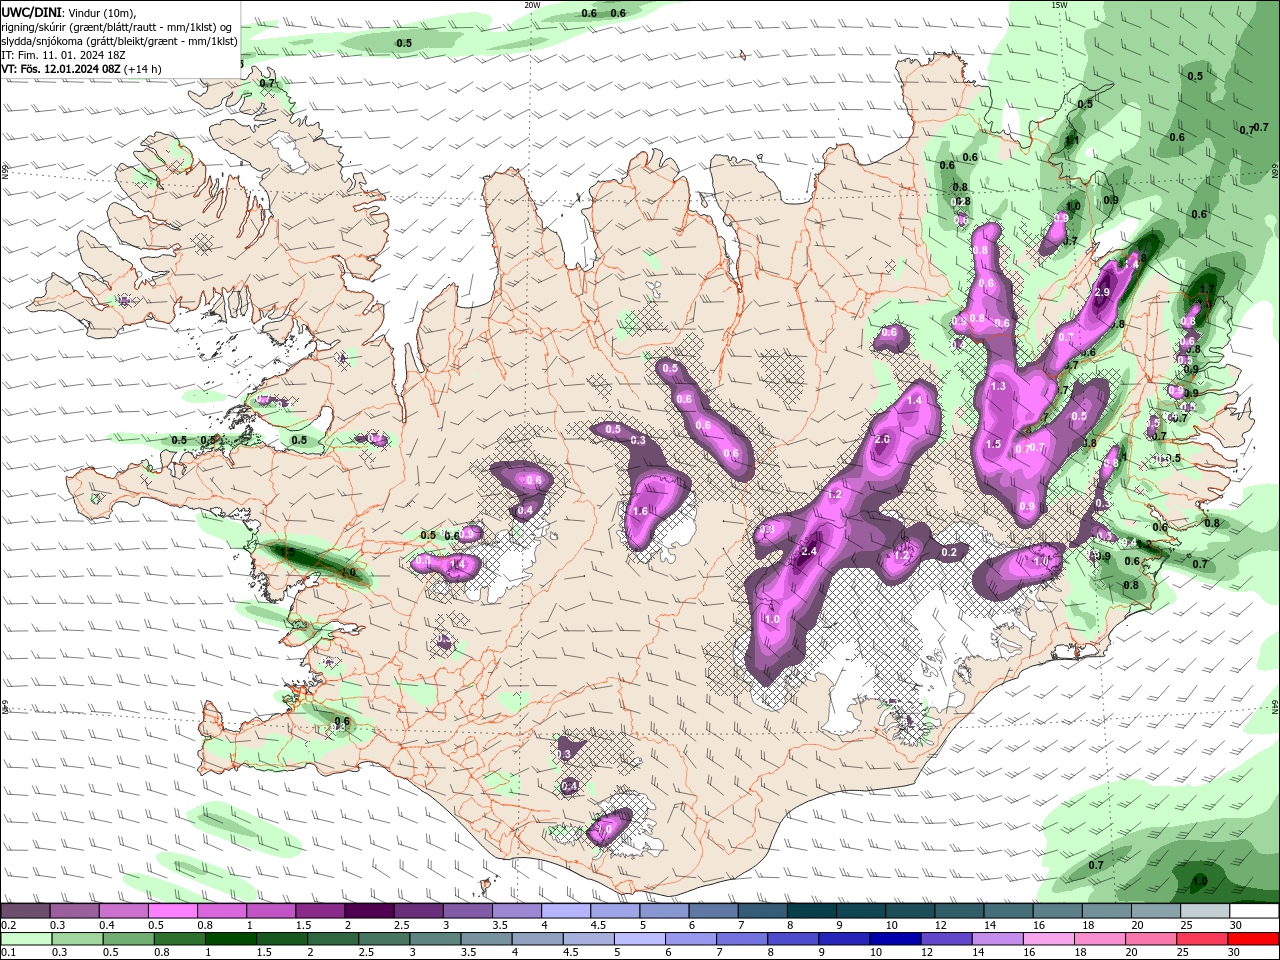
Task: Click the '4.5' label in the bottom legend row
Action: (x=570, y=953)
